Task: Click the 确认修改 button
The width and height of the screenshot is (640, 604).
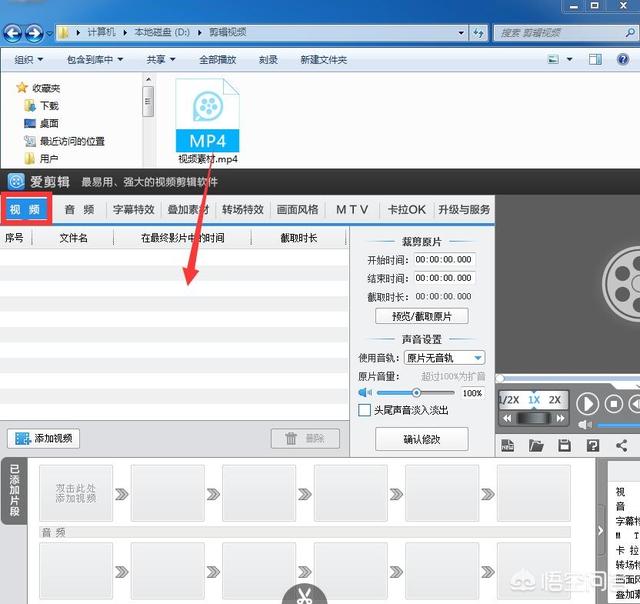Action: click(x=422, y=439)
